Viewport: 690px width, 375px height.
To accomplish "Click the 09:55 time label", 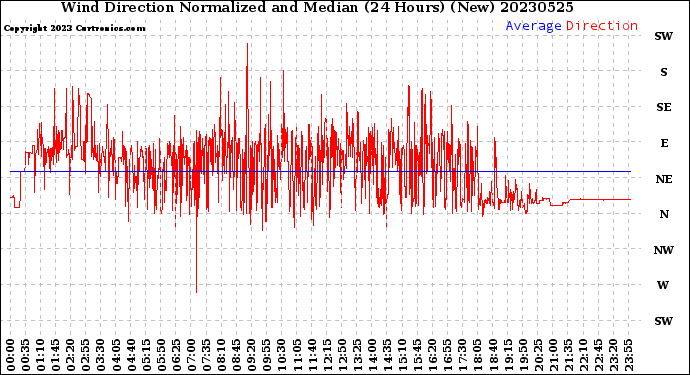I will [x=266, y=355].
